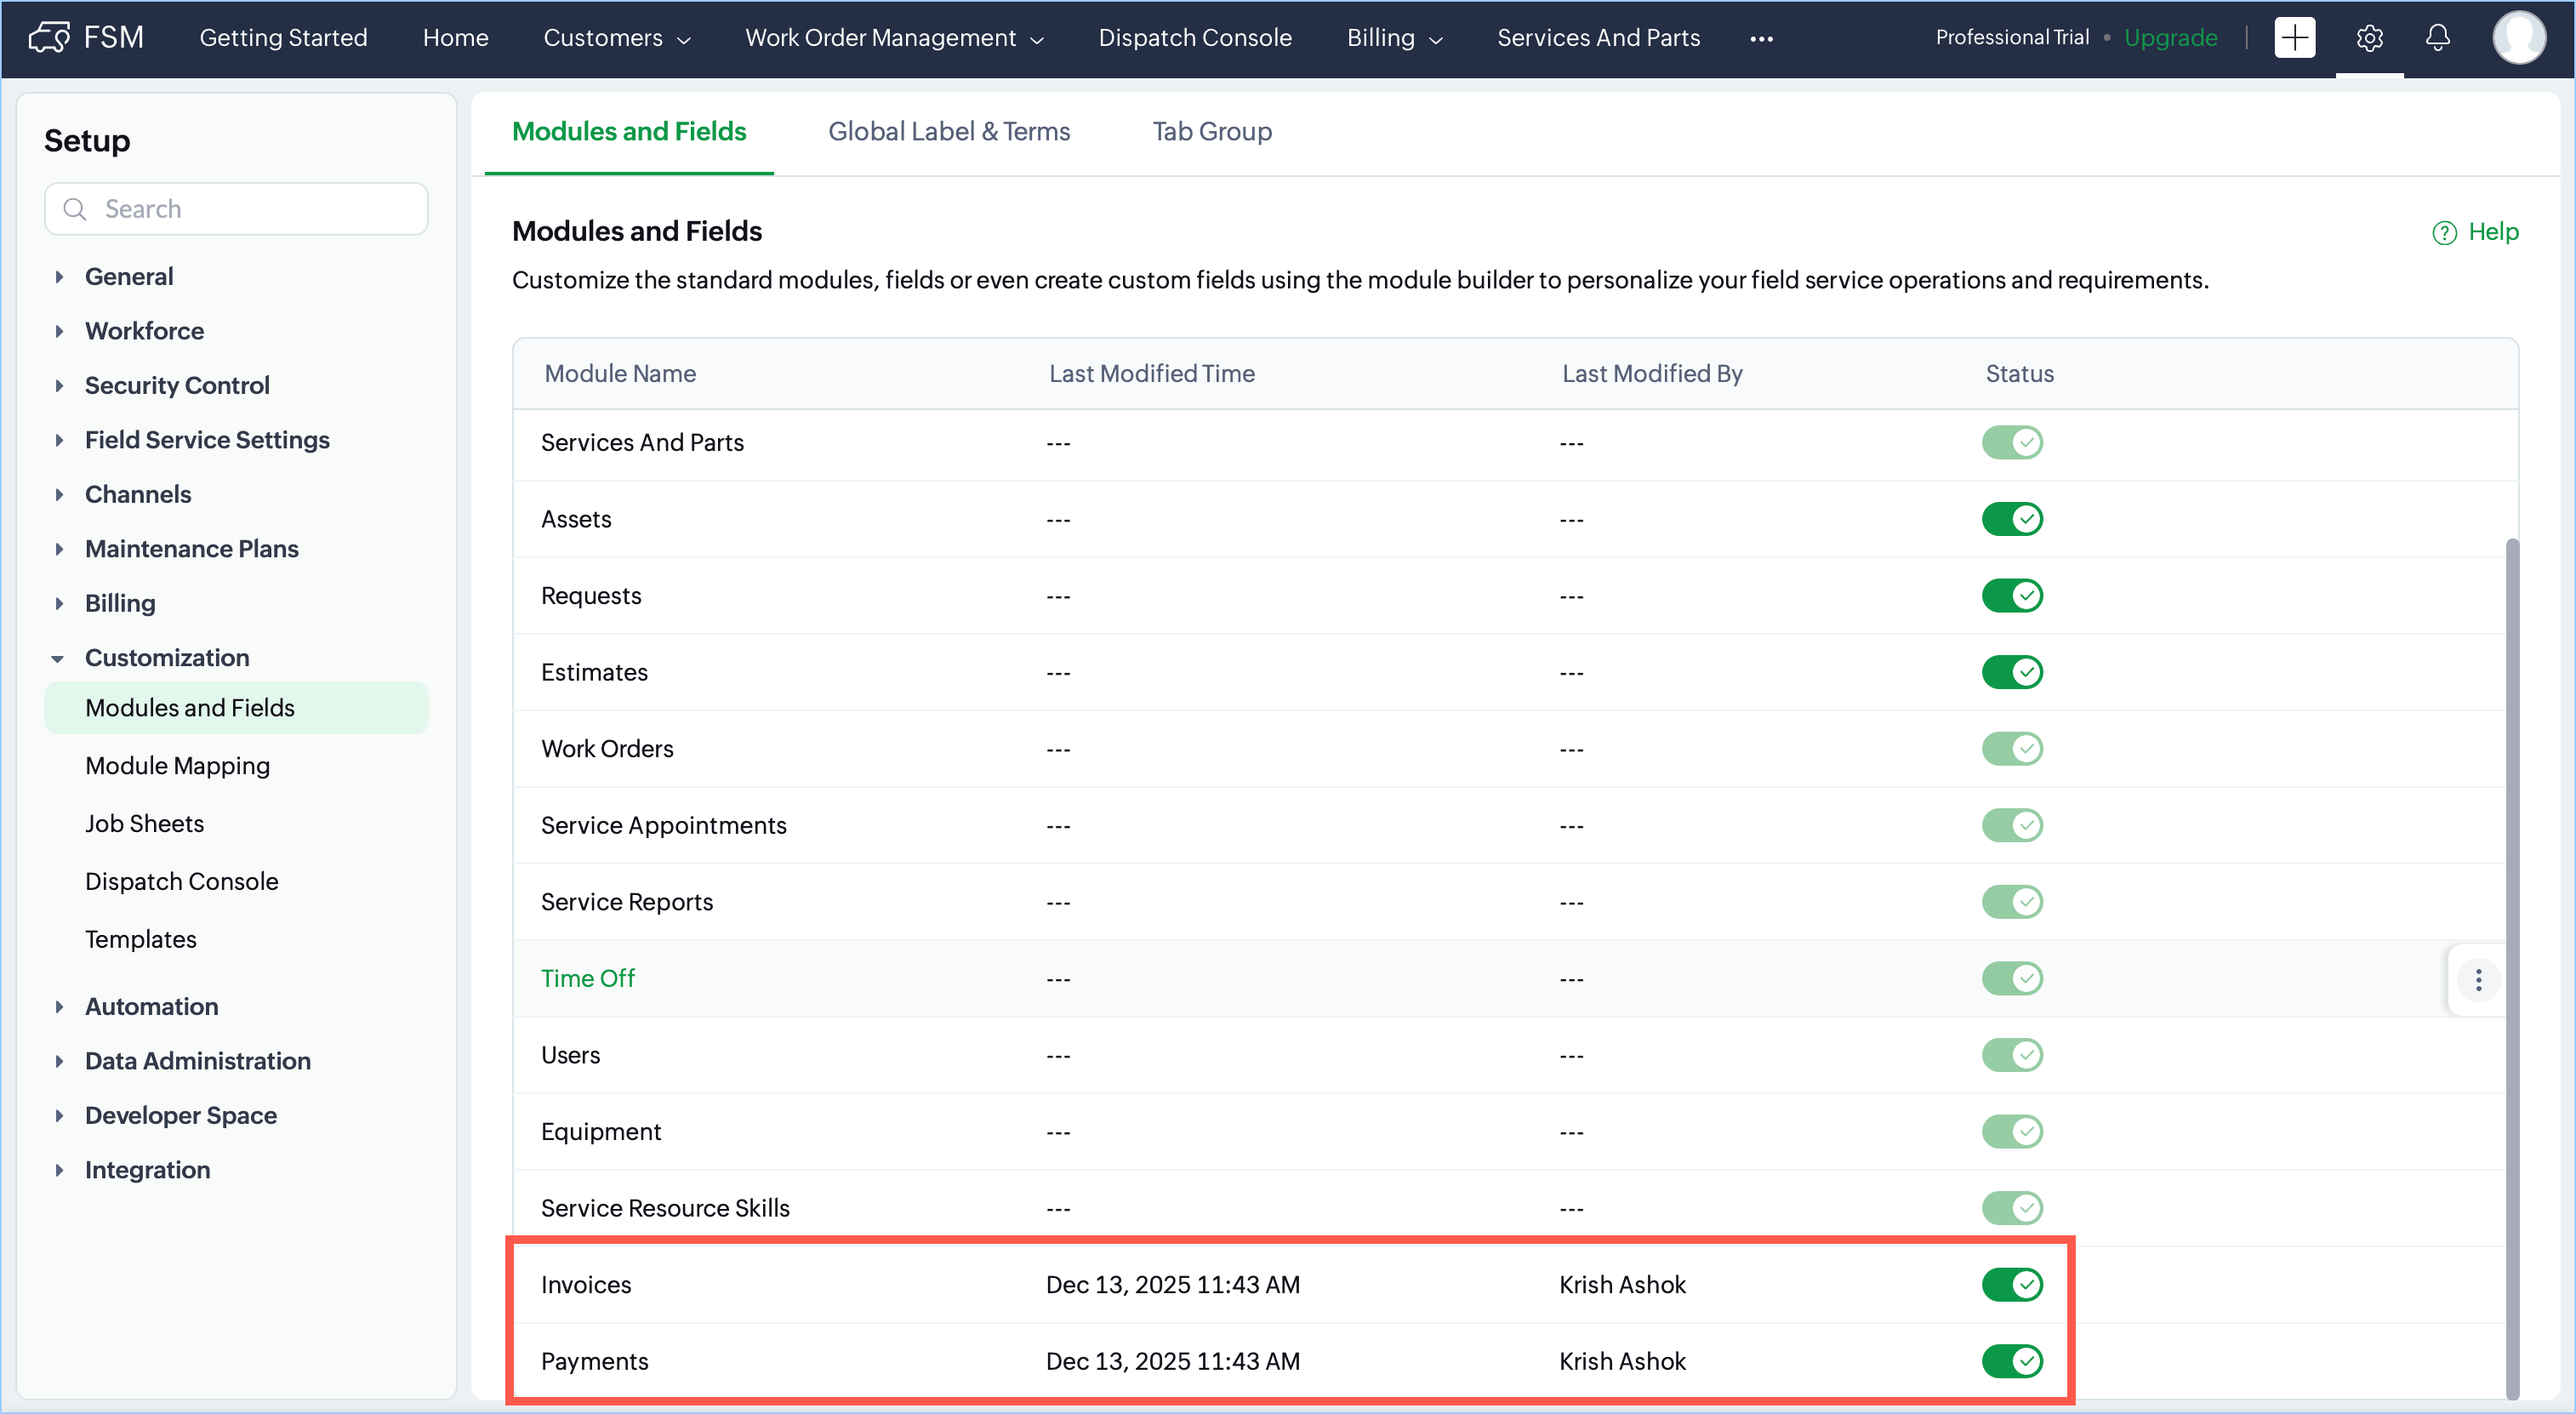Open the Customers dropdown menu

coord(616,38)
